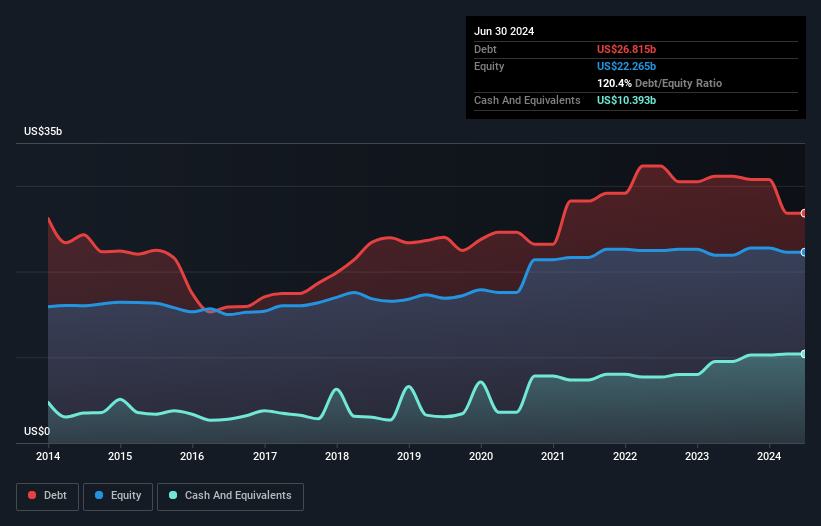Click the 2018 x-axis label
The image size is (821, 526).
(x=337, y=457)
